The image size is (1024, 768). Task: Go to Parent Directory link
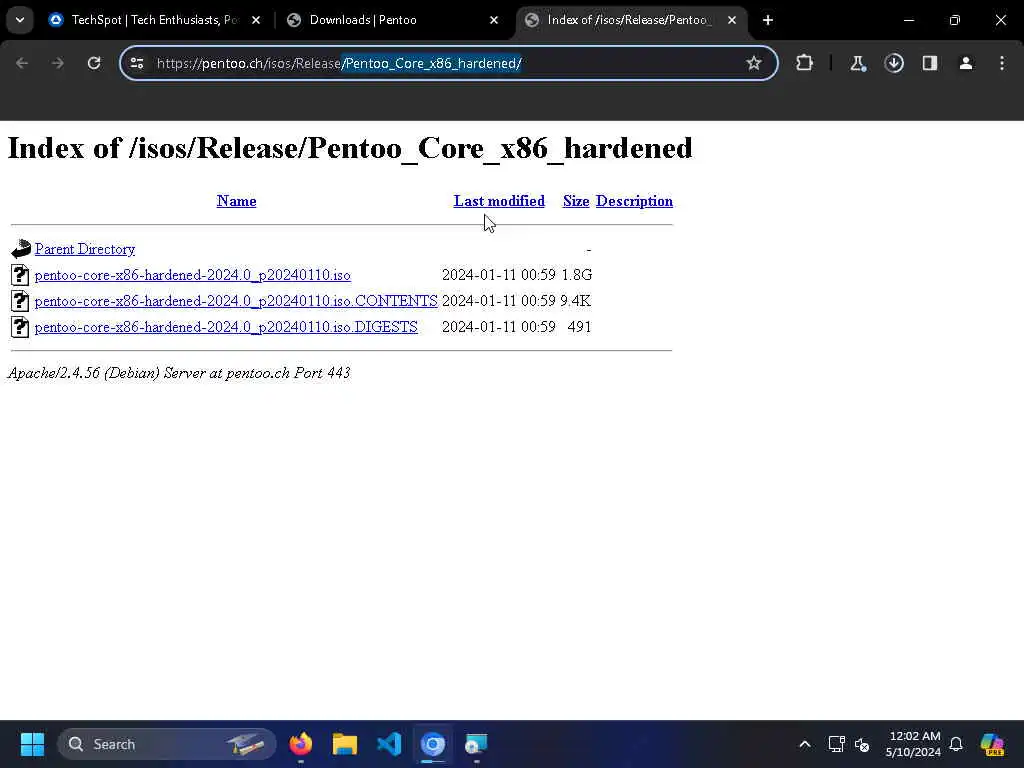pyautogui.click(x=85, y=249)
